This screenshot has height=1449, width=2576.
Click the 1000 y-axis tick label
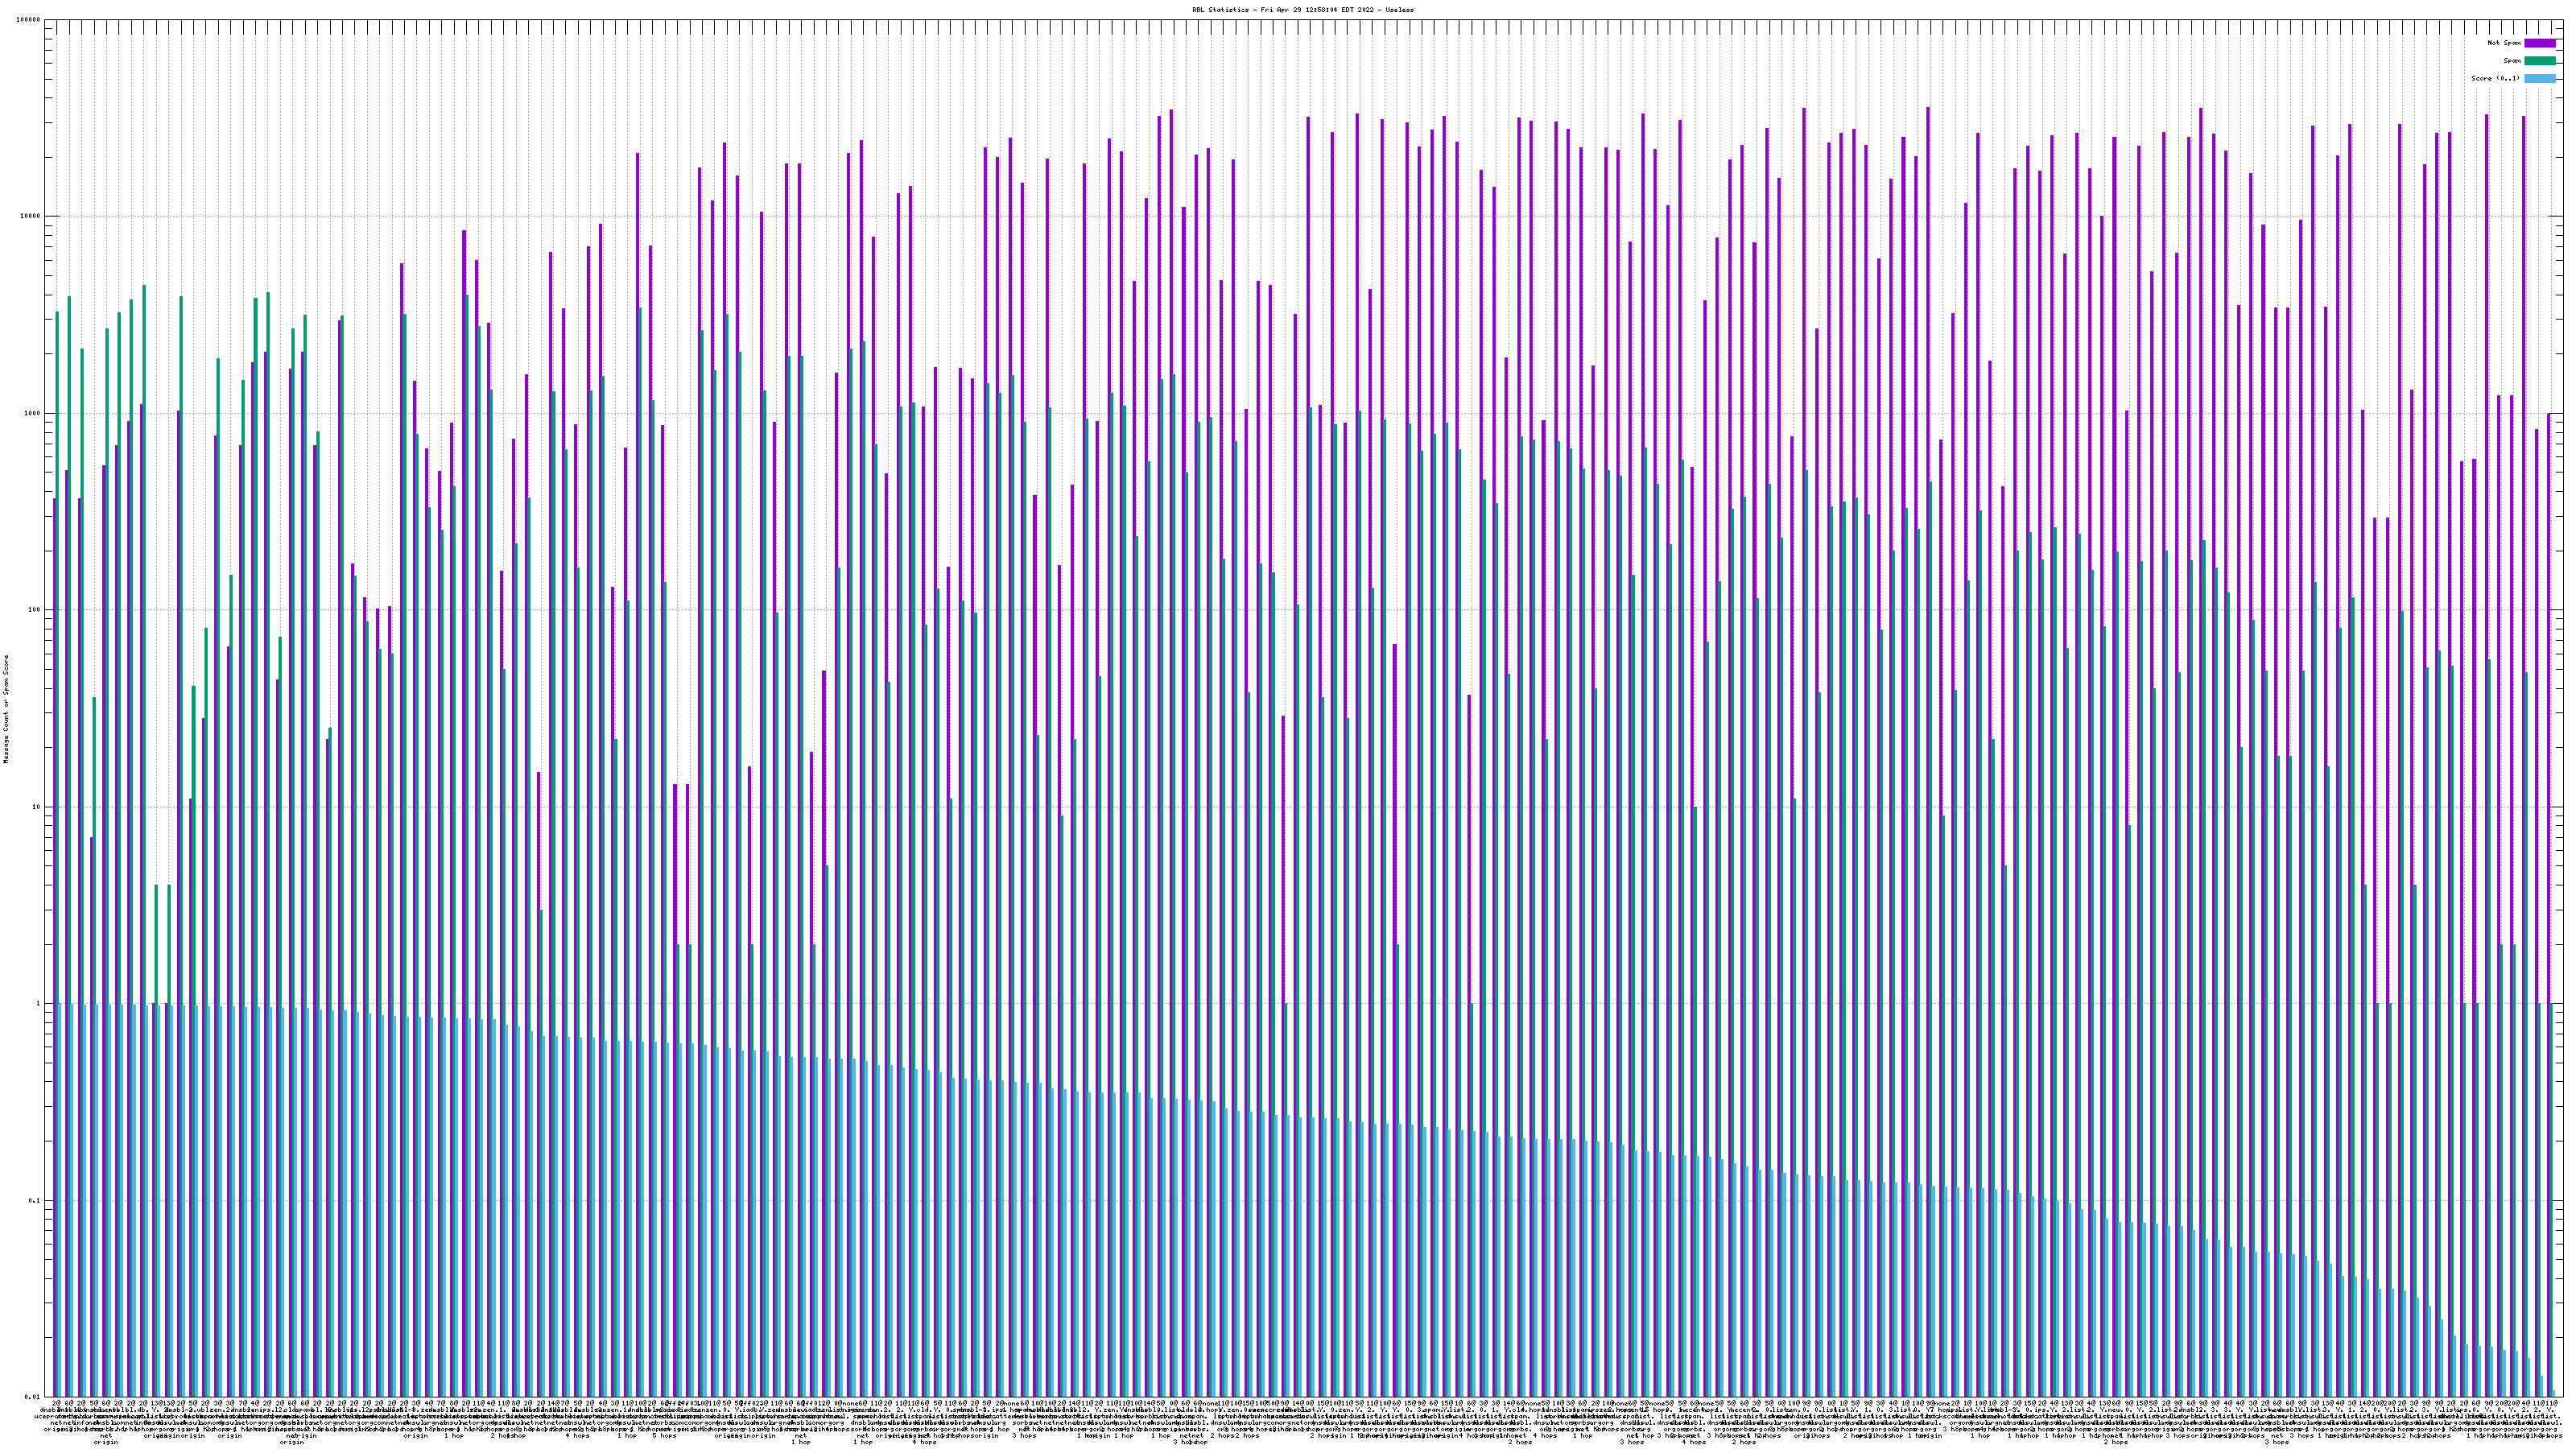[33, 413]
